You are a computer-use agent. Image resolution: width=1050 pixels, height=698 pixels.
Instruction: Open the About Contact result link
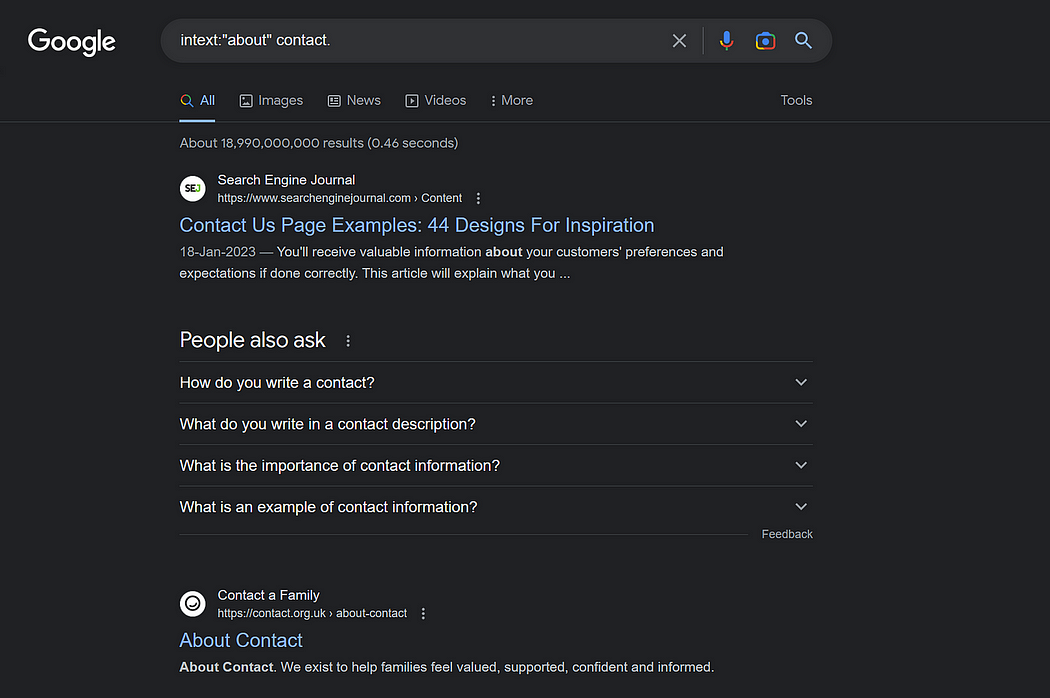pyautogui.click(x=241, y=640)
